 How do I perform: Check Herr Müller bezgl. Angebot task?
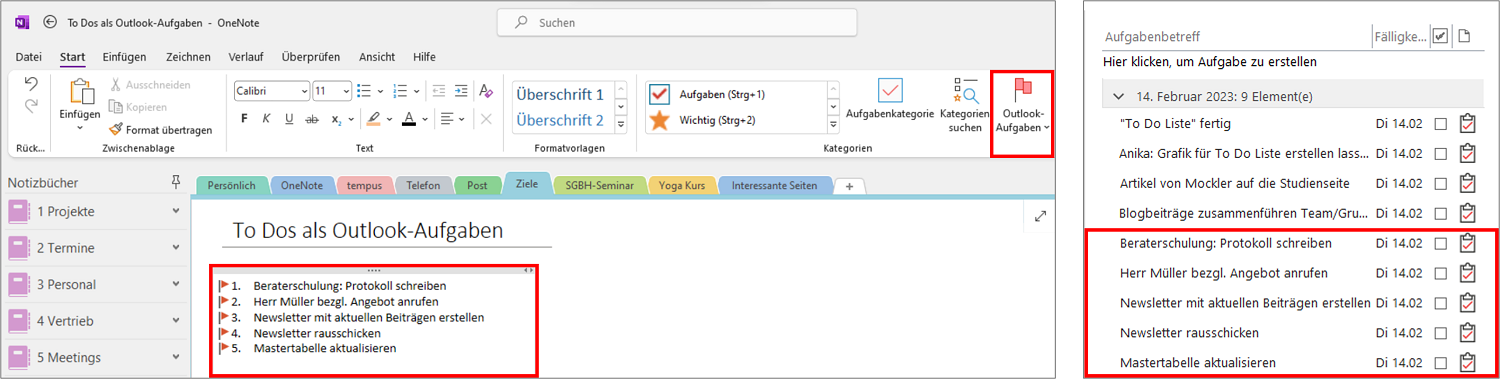pos(1440,273)
